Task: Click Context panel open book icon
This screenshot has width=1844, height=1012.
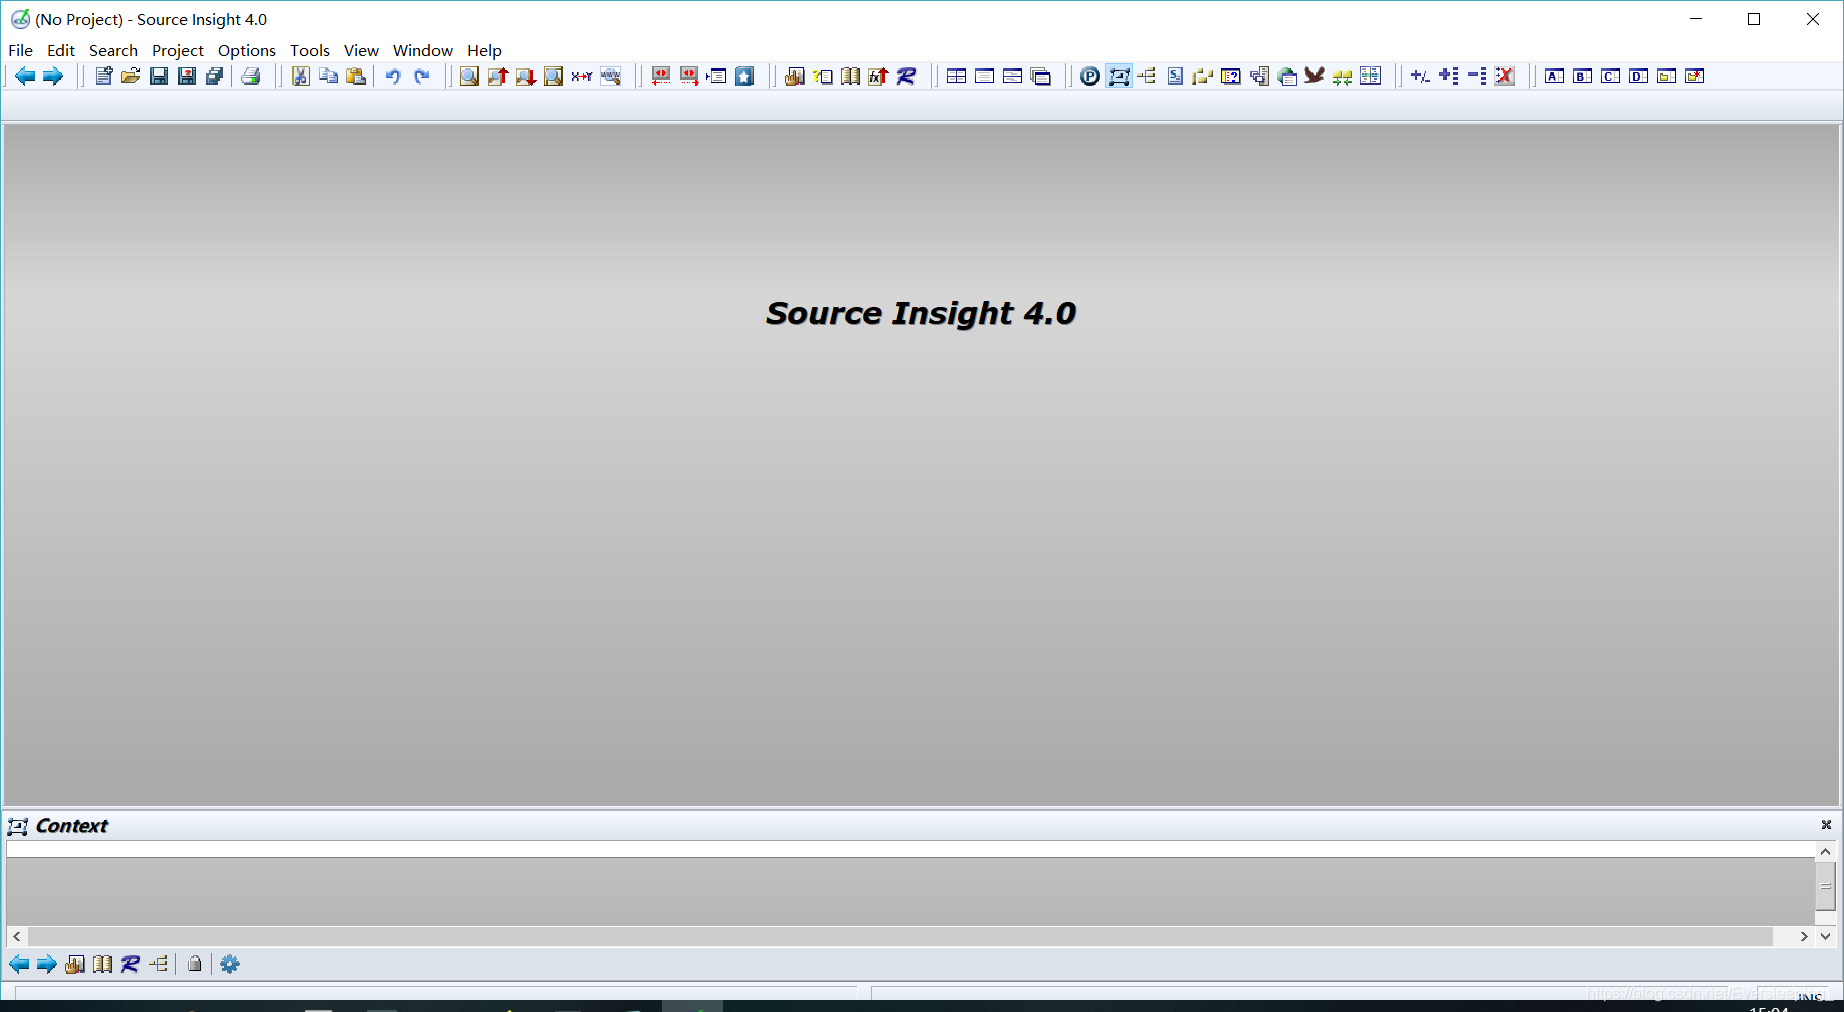Action: coord(103,964)
